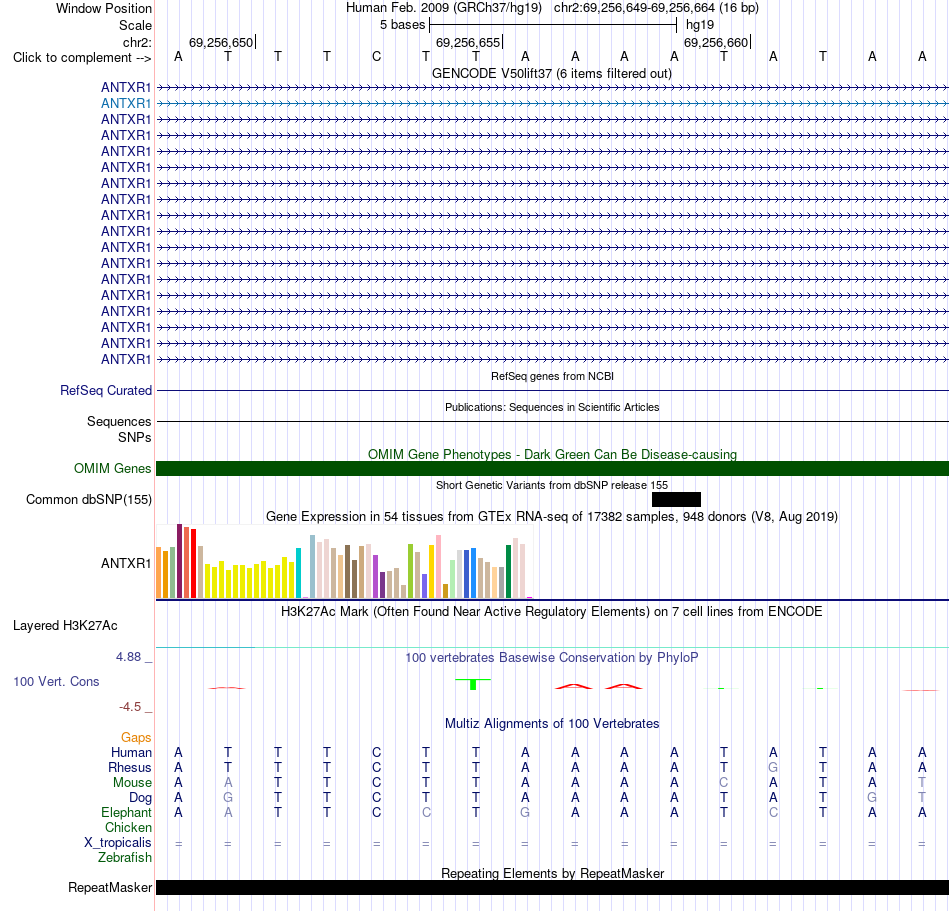Click the Scale label
This screenshot has width=950, height=911.
click(x=135, y=25)
